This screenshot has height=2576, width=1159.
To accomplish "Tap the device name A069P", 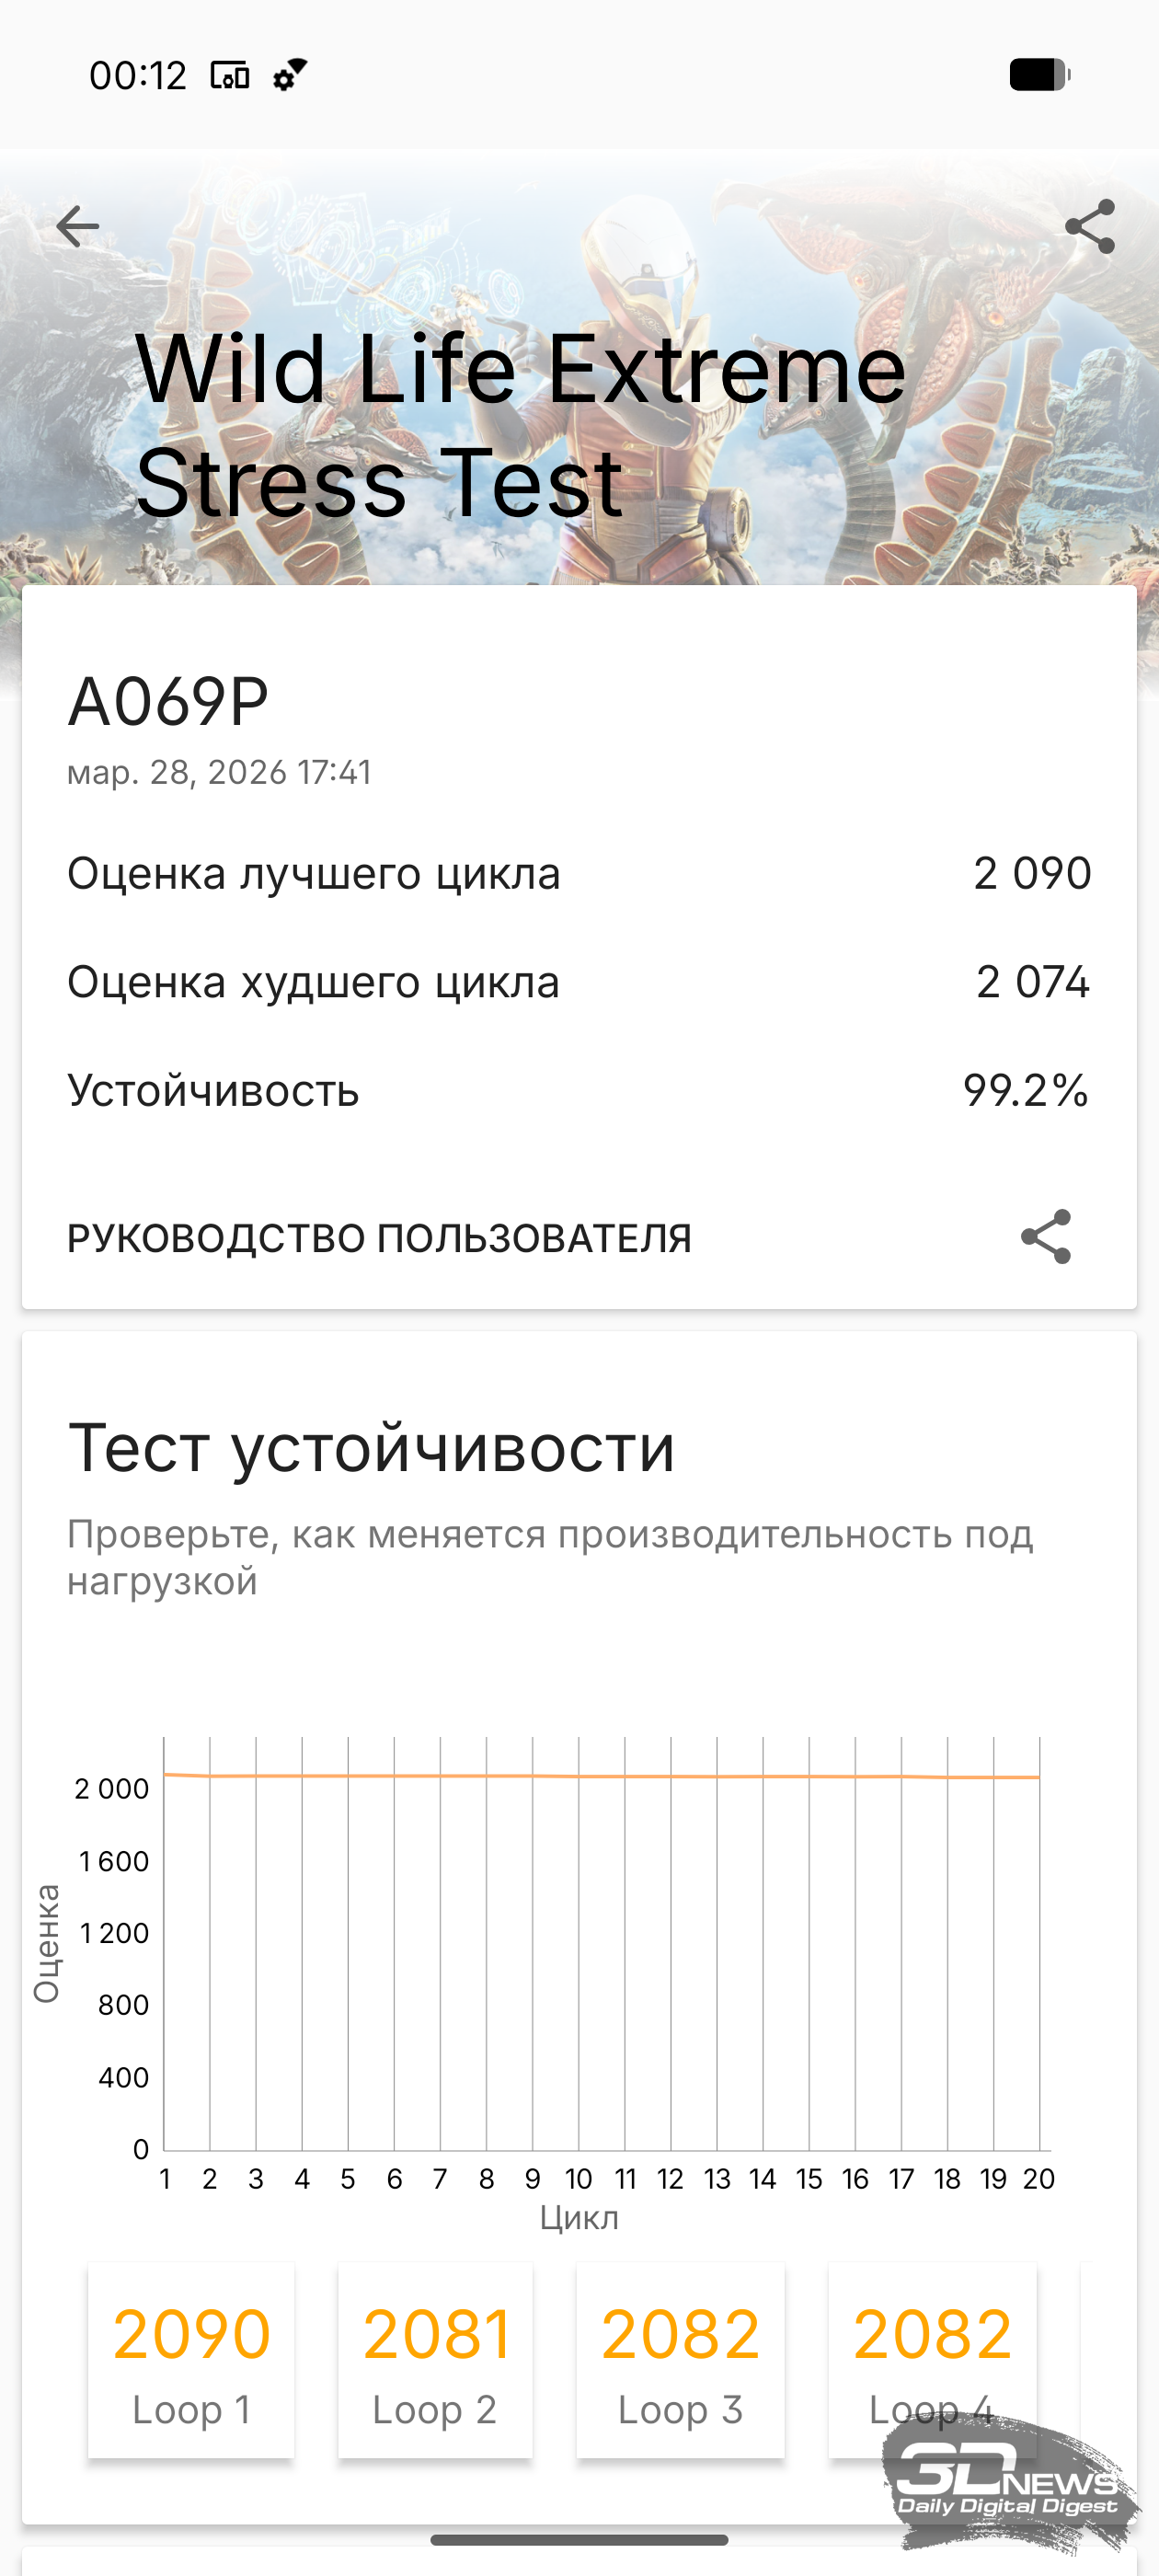I will [168, 701].
